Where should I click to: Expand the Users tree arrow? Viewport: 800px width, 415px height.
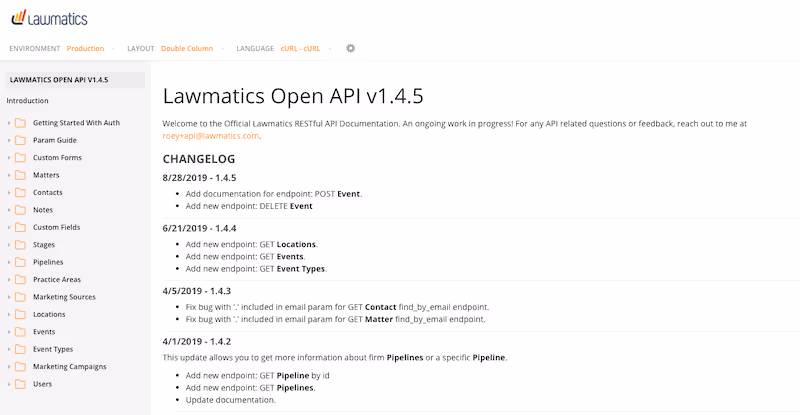click(x=9, y=384)
